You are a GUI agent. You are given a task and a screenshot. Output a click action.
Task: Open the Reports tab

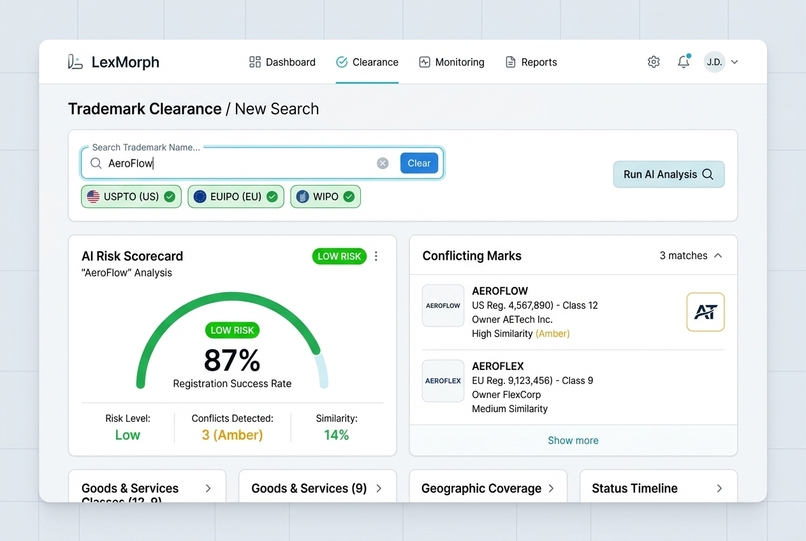coord(531,62)
